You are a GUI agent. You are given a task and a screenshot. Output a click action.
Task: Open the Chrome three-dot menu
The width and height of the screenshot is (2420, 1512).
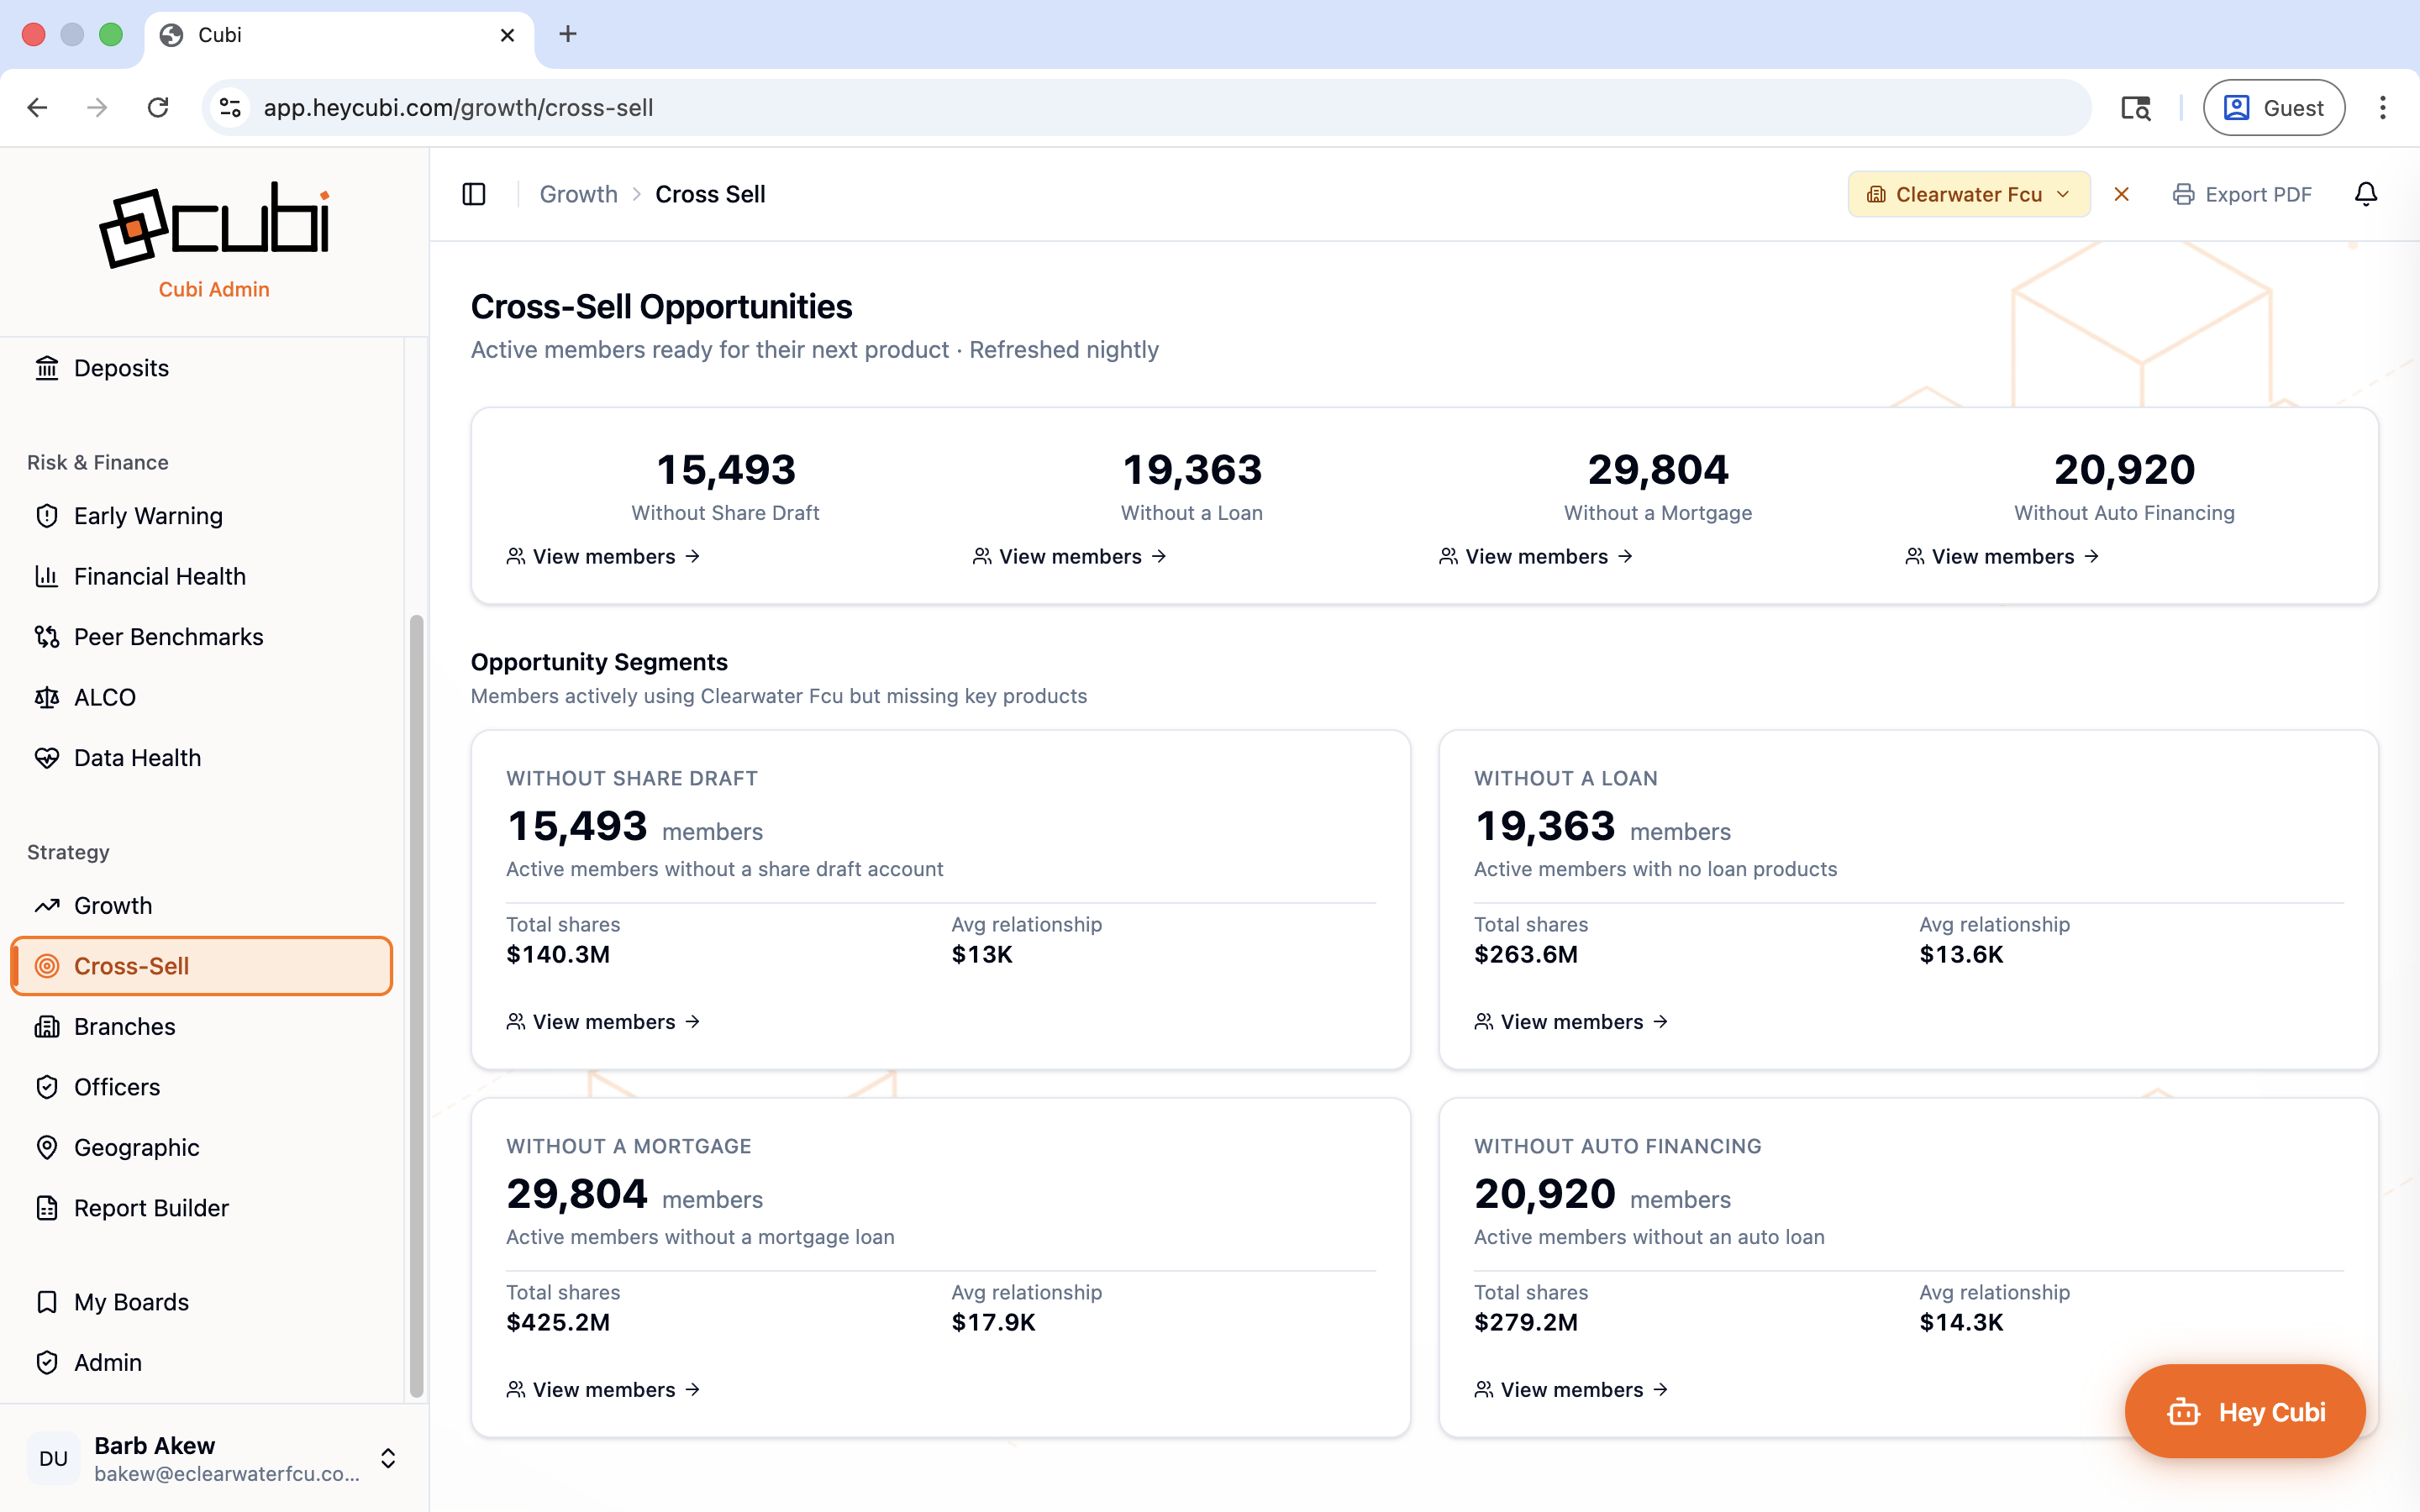click(2382, 108)
